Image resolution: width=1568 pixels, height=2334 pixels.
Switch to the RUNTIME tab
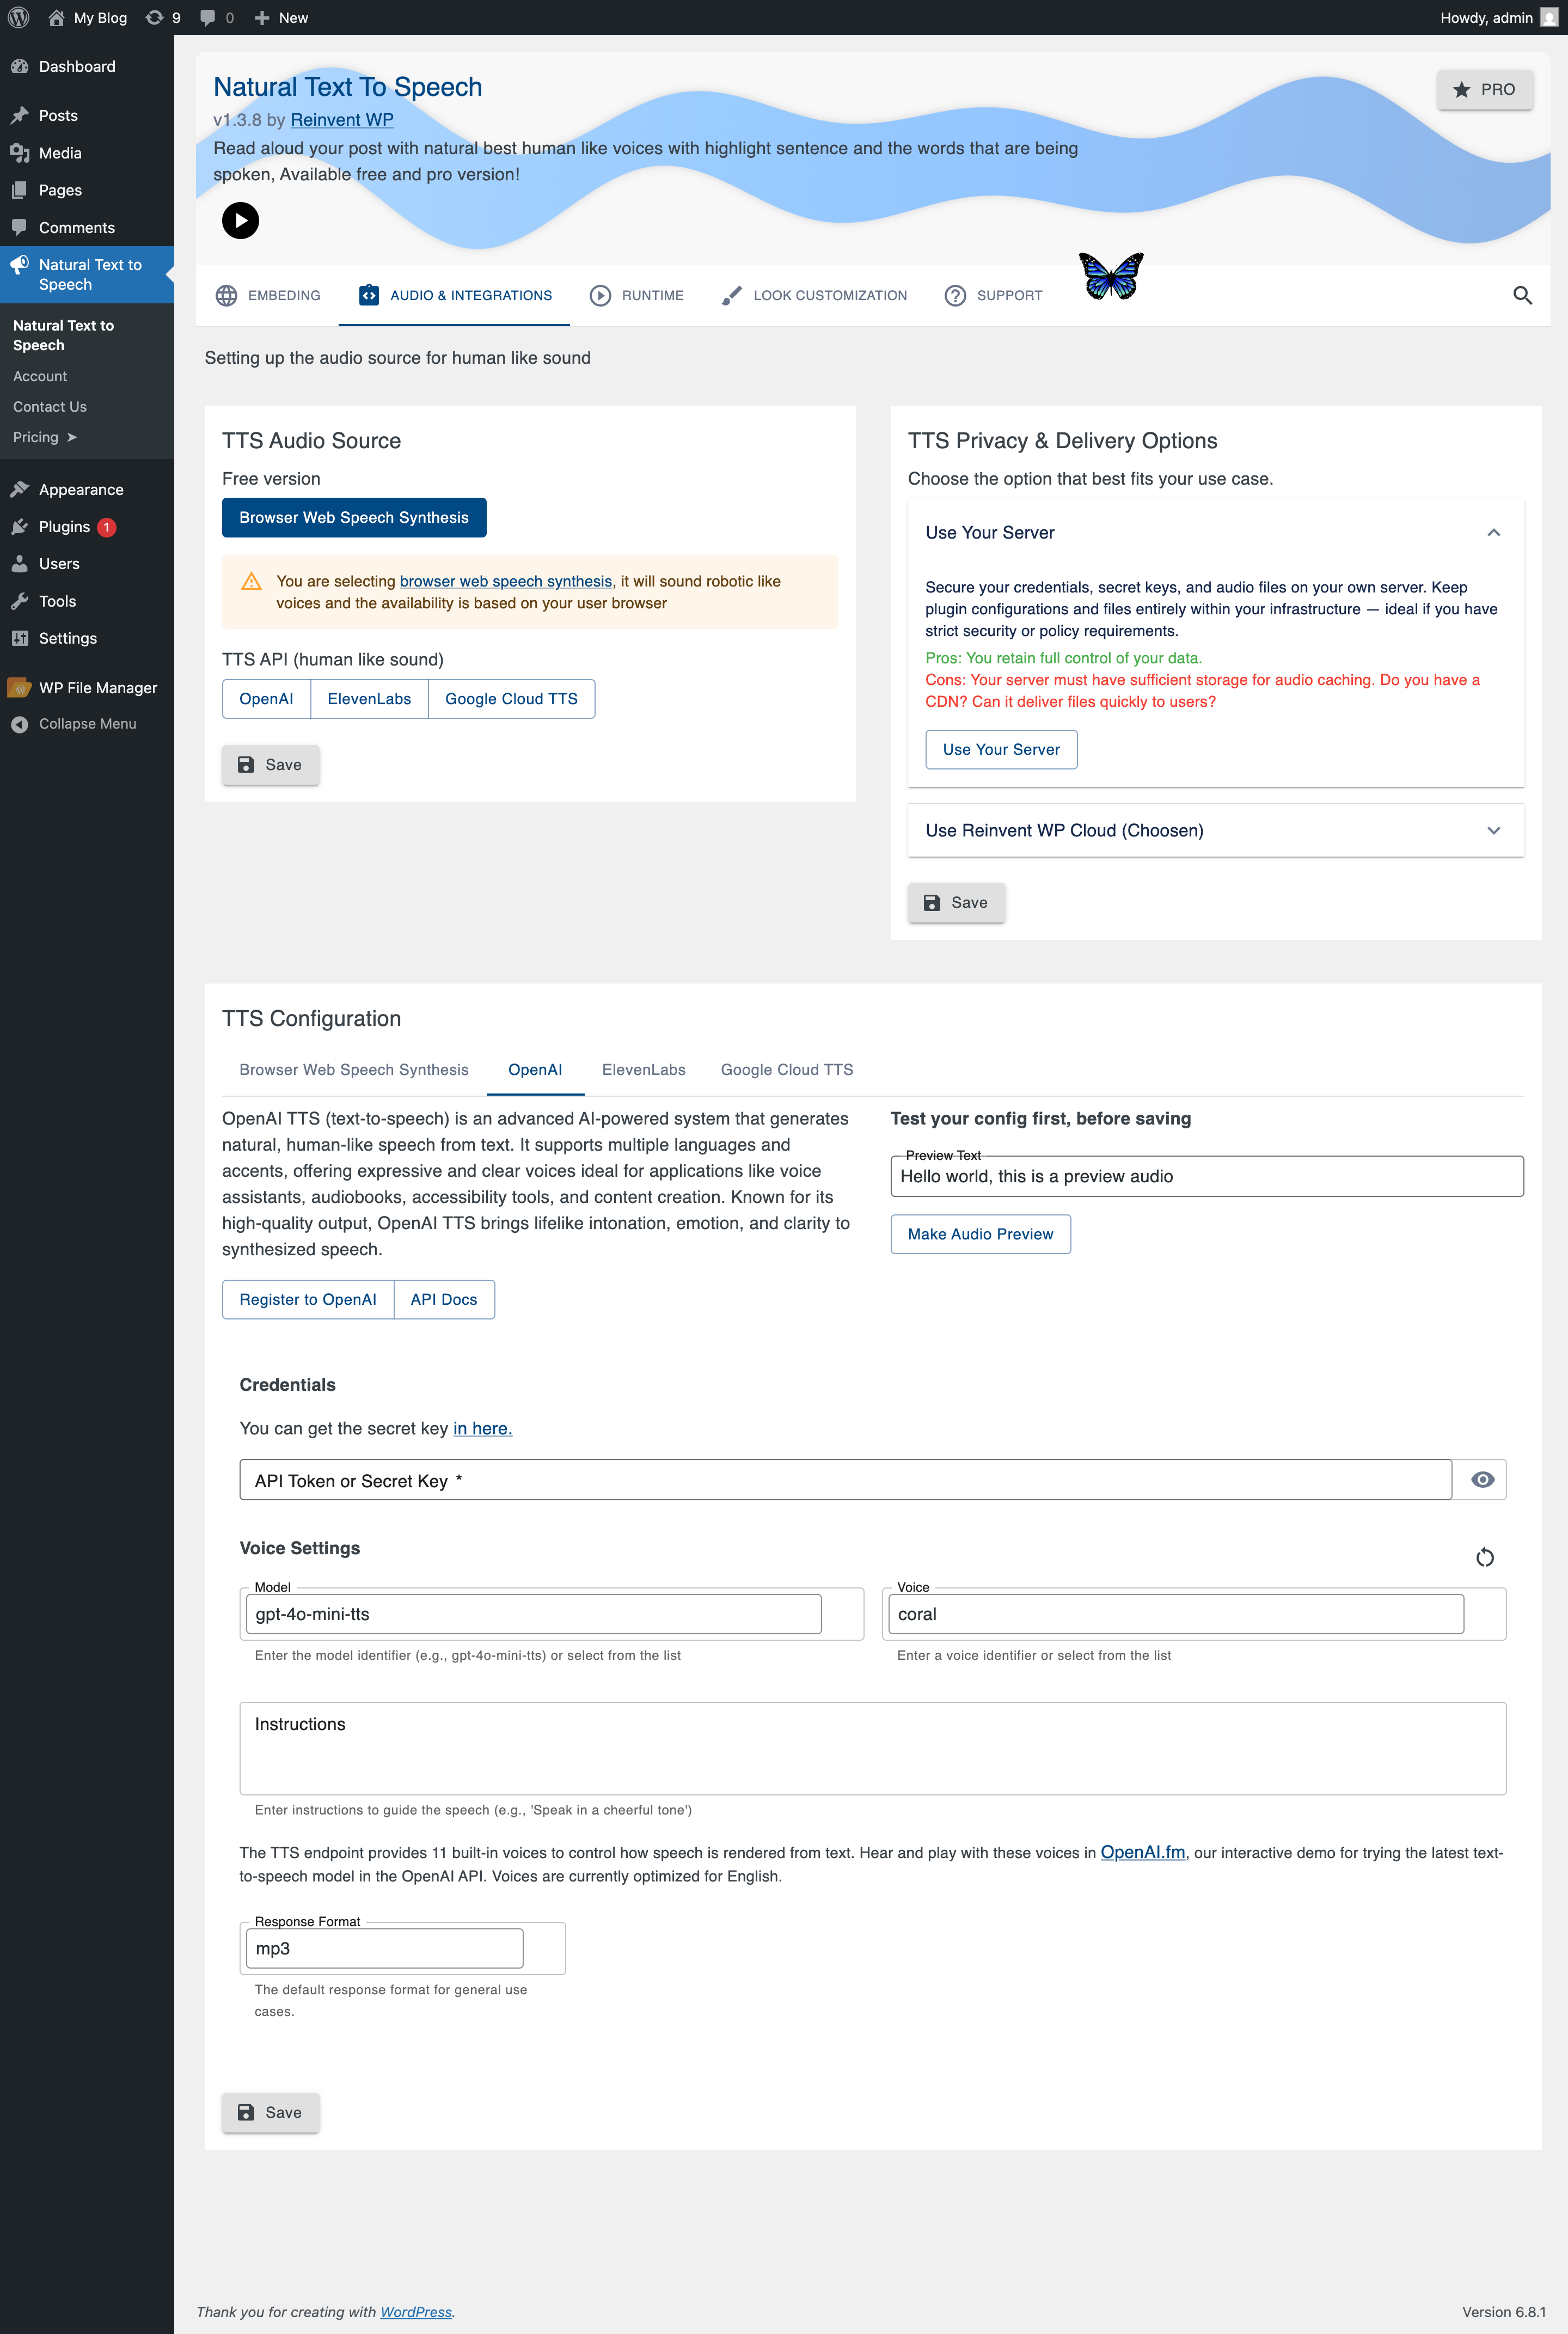coord(636,295)
